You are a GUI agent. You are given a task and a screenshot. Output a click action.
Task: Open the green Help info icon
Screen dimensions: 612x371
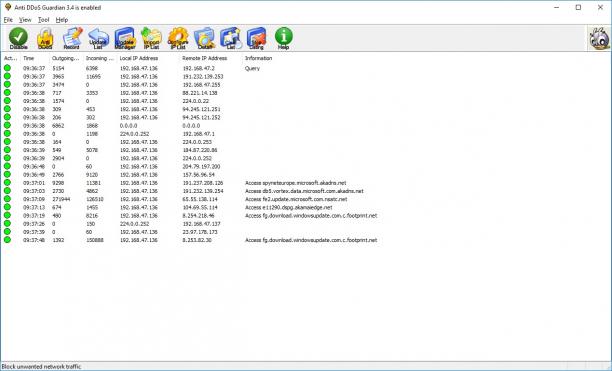[x=284, y=38]
